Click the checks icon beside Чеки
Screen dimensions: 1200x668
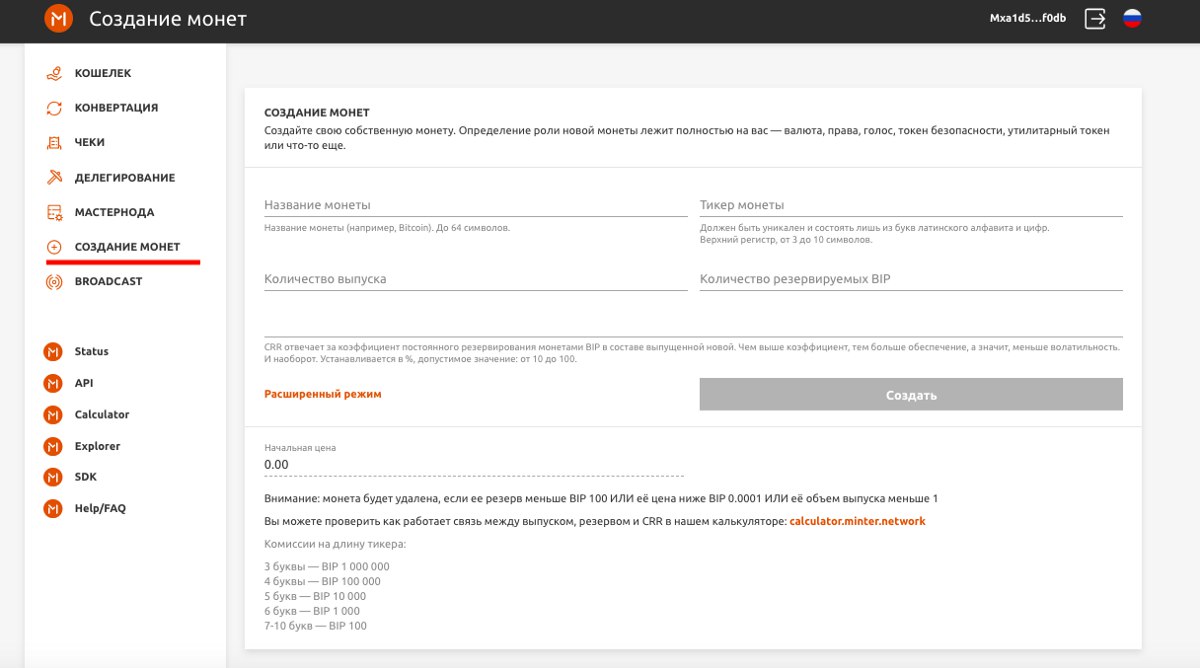click(54, 143)
